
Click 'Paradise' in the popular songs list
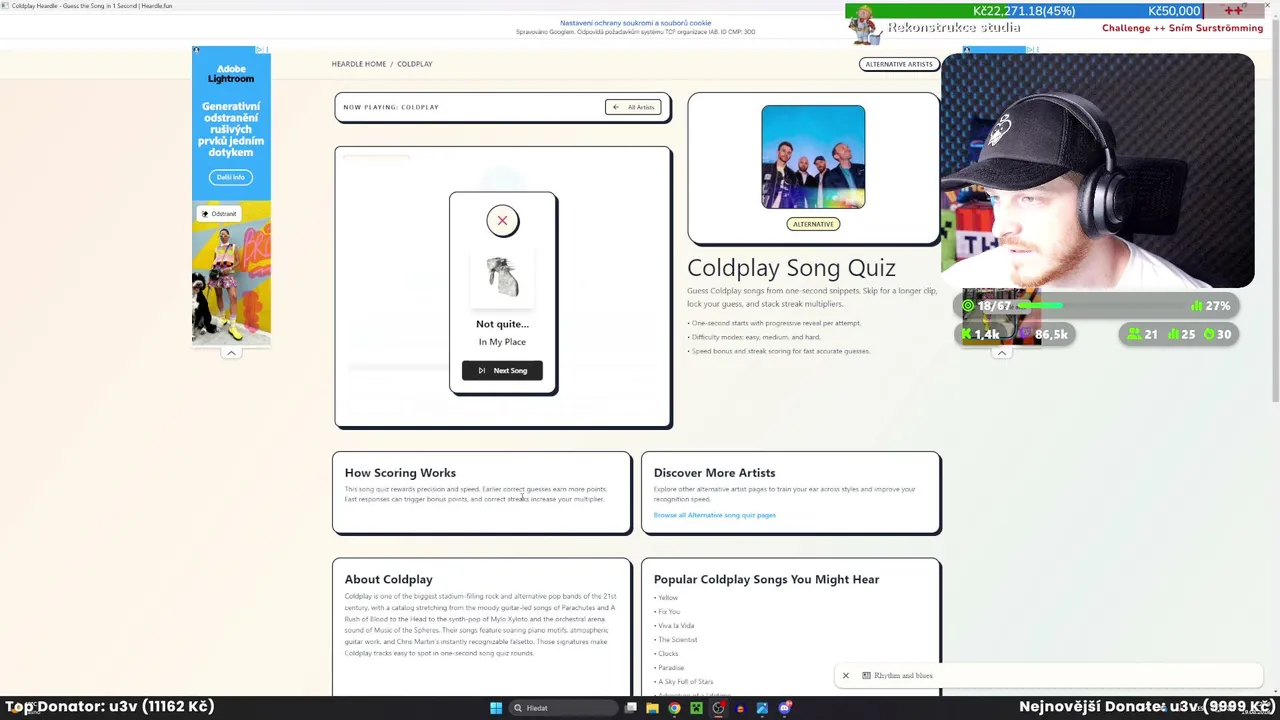pyautogui.click(x=671, y=668)
